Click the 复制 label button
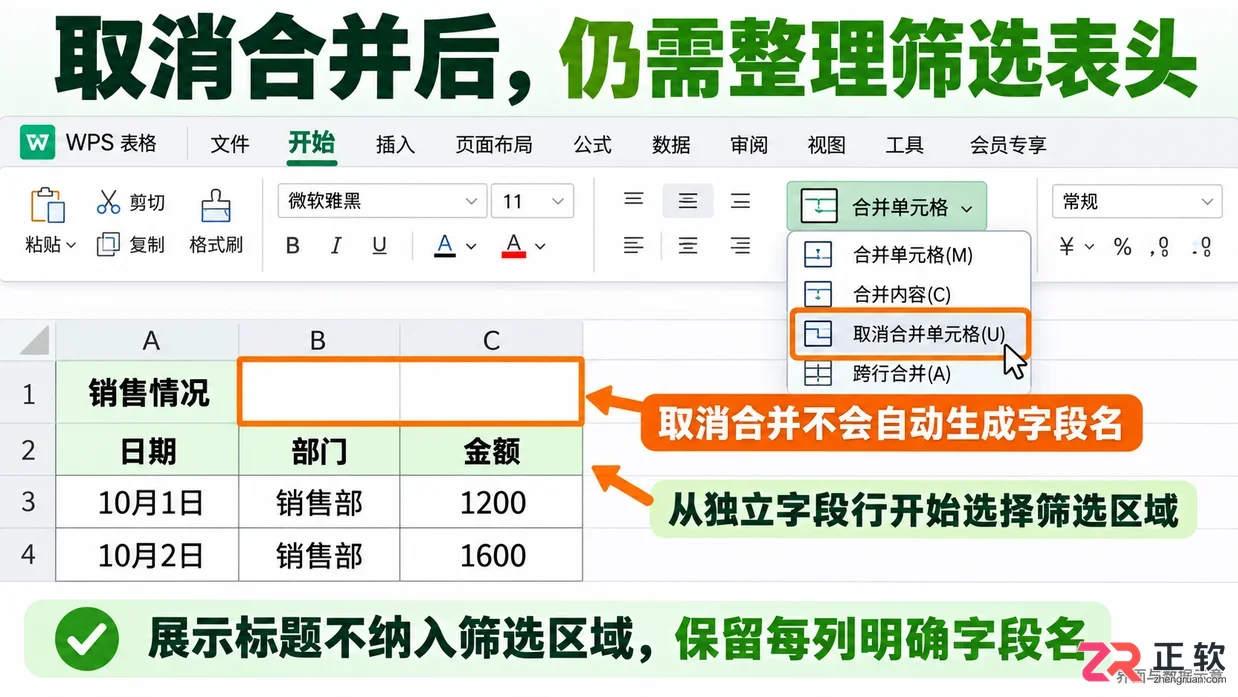This screenshot has width=1238, height=697. (147, 244)
